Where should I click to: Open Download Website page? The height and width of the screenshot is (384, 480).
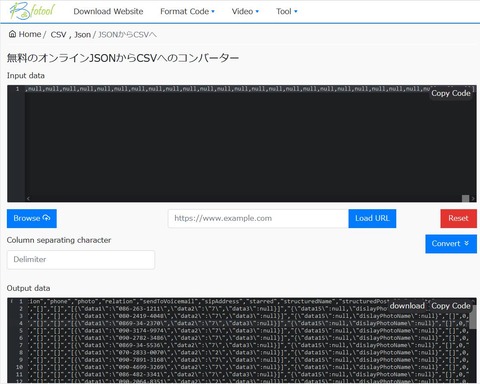click(x=108, y=11)
